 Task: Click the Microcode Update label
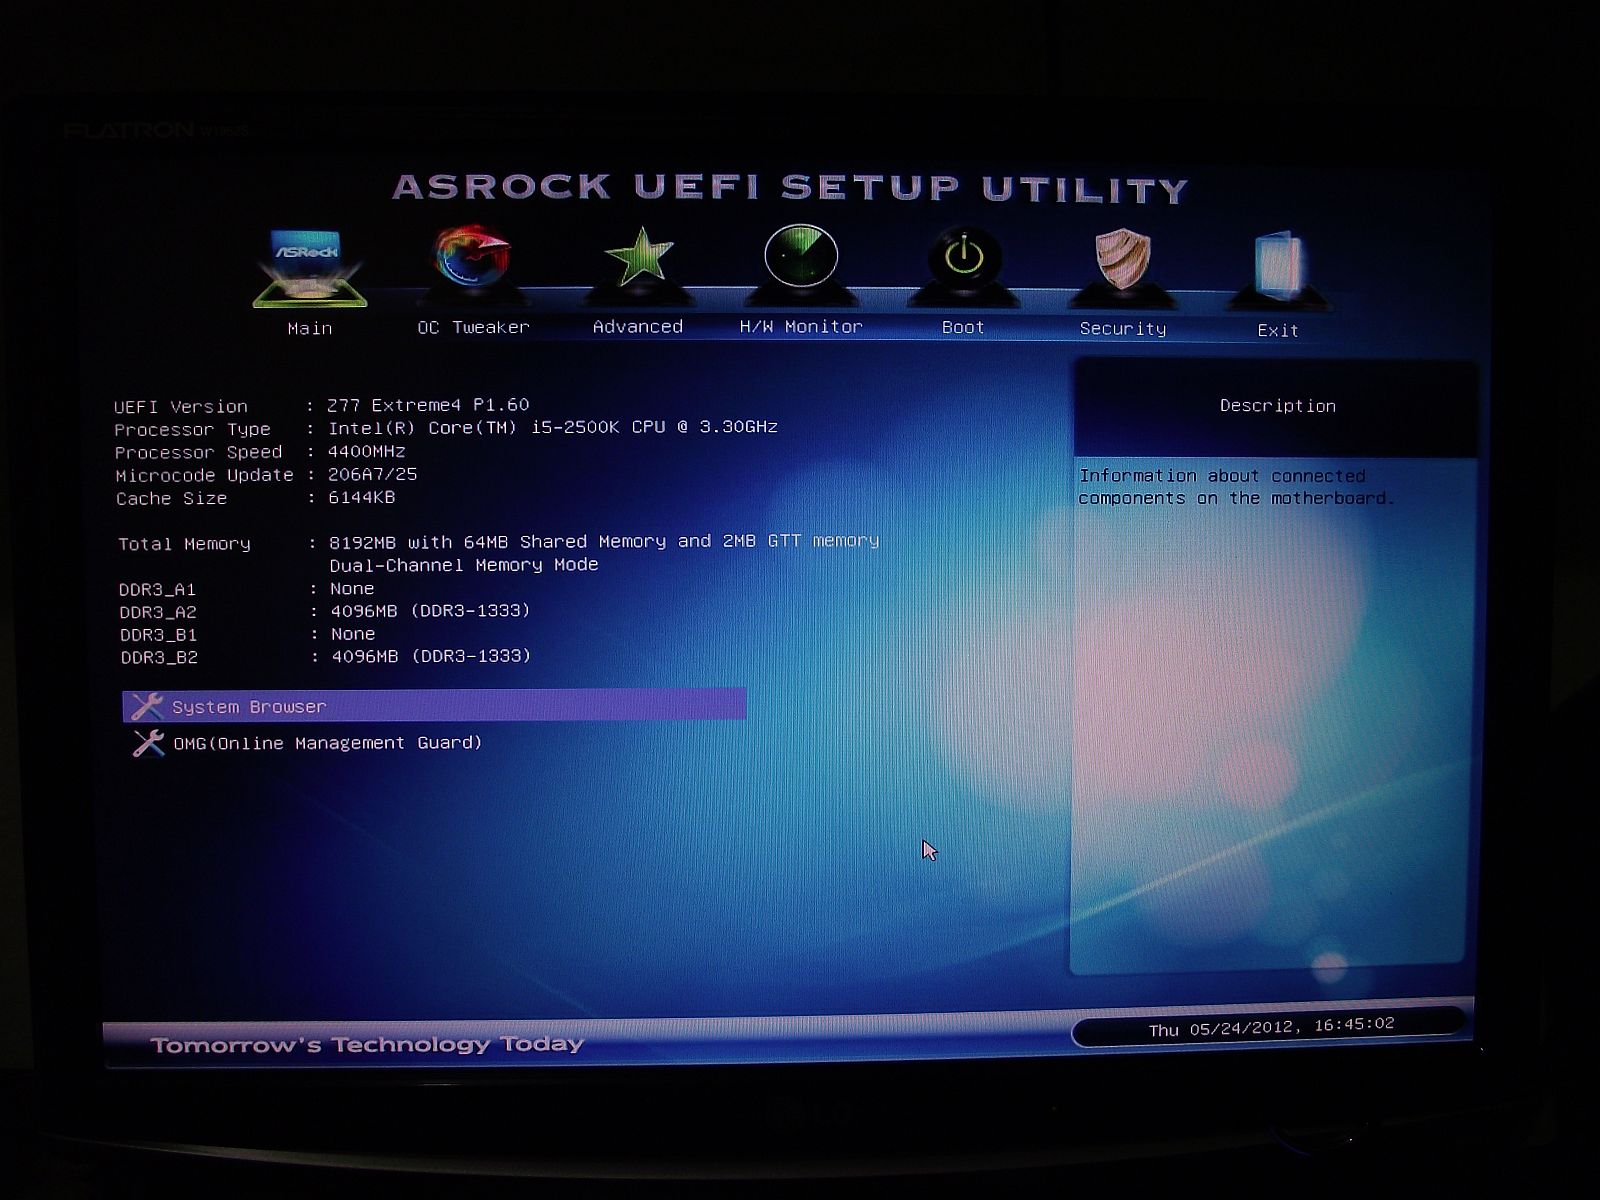204,476
